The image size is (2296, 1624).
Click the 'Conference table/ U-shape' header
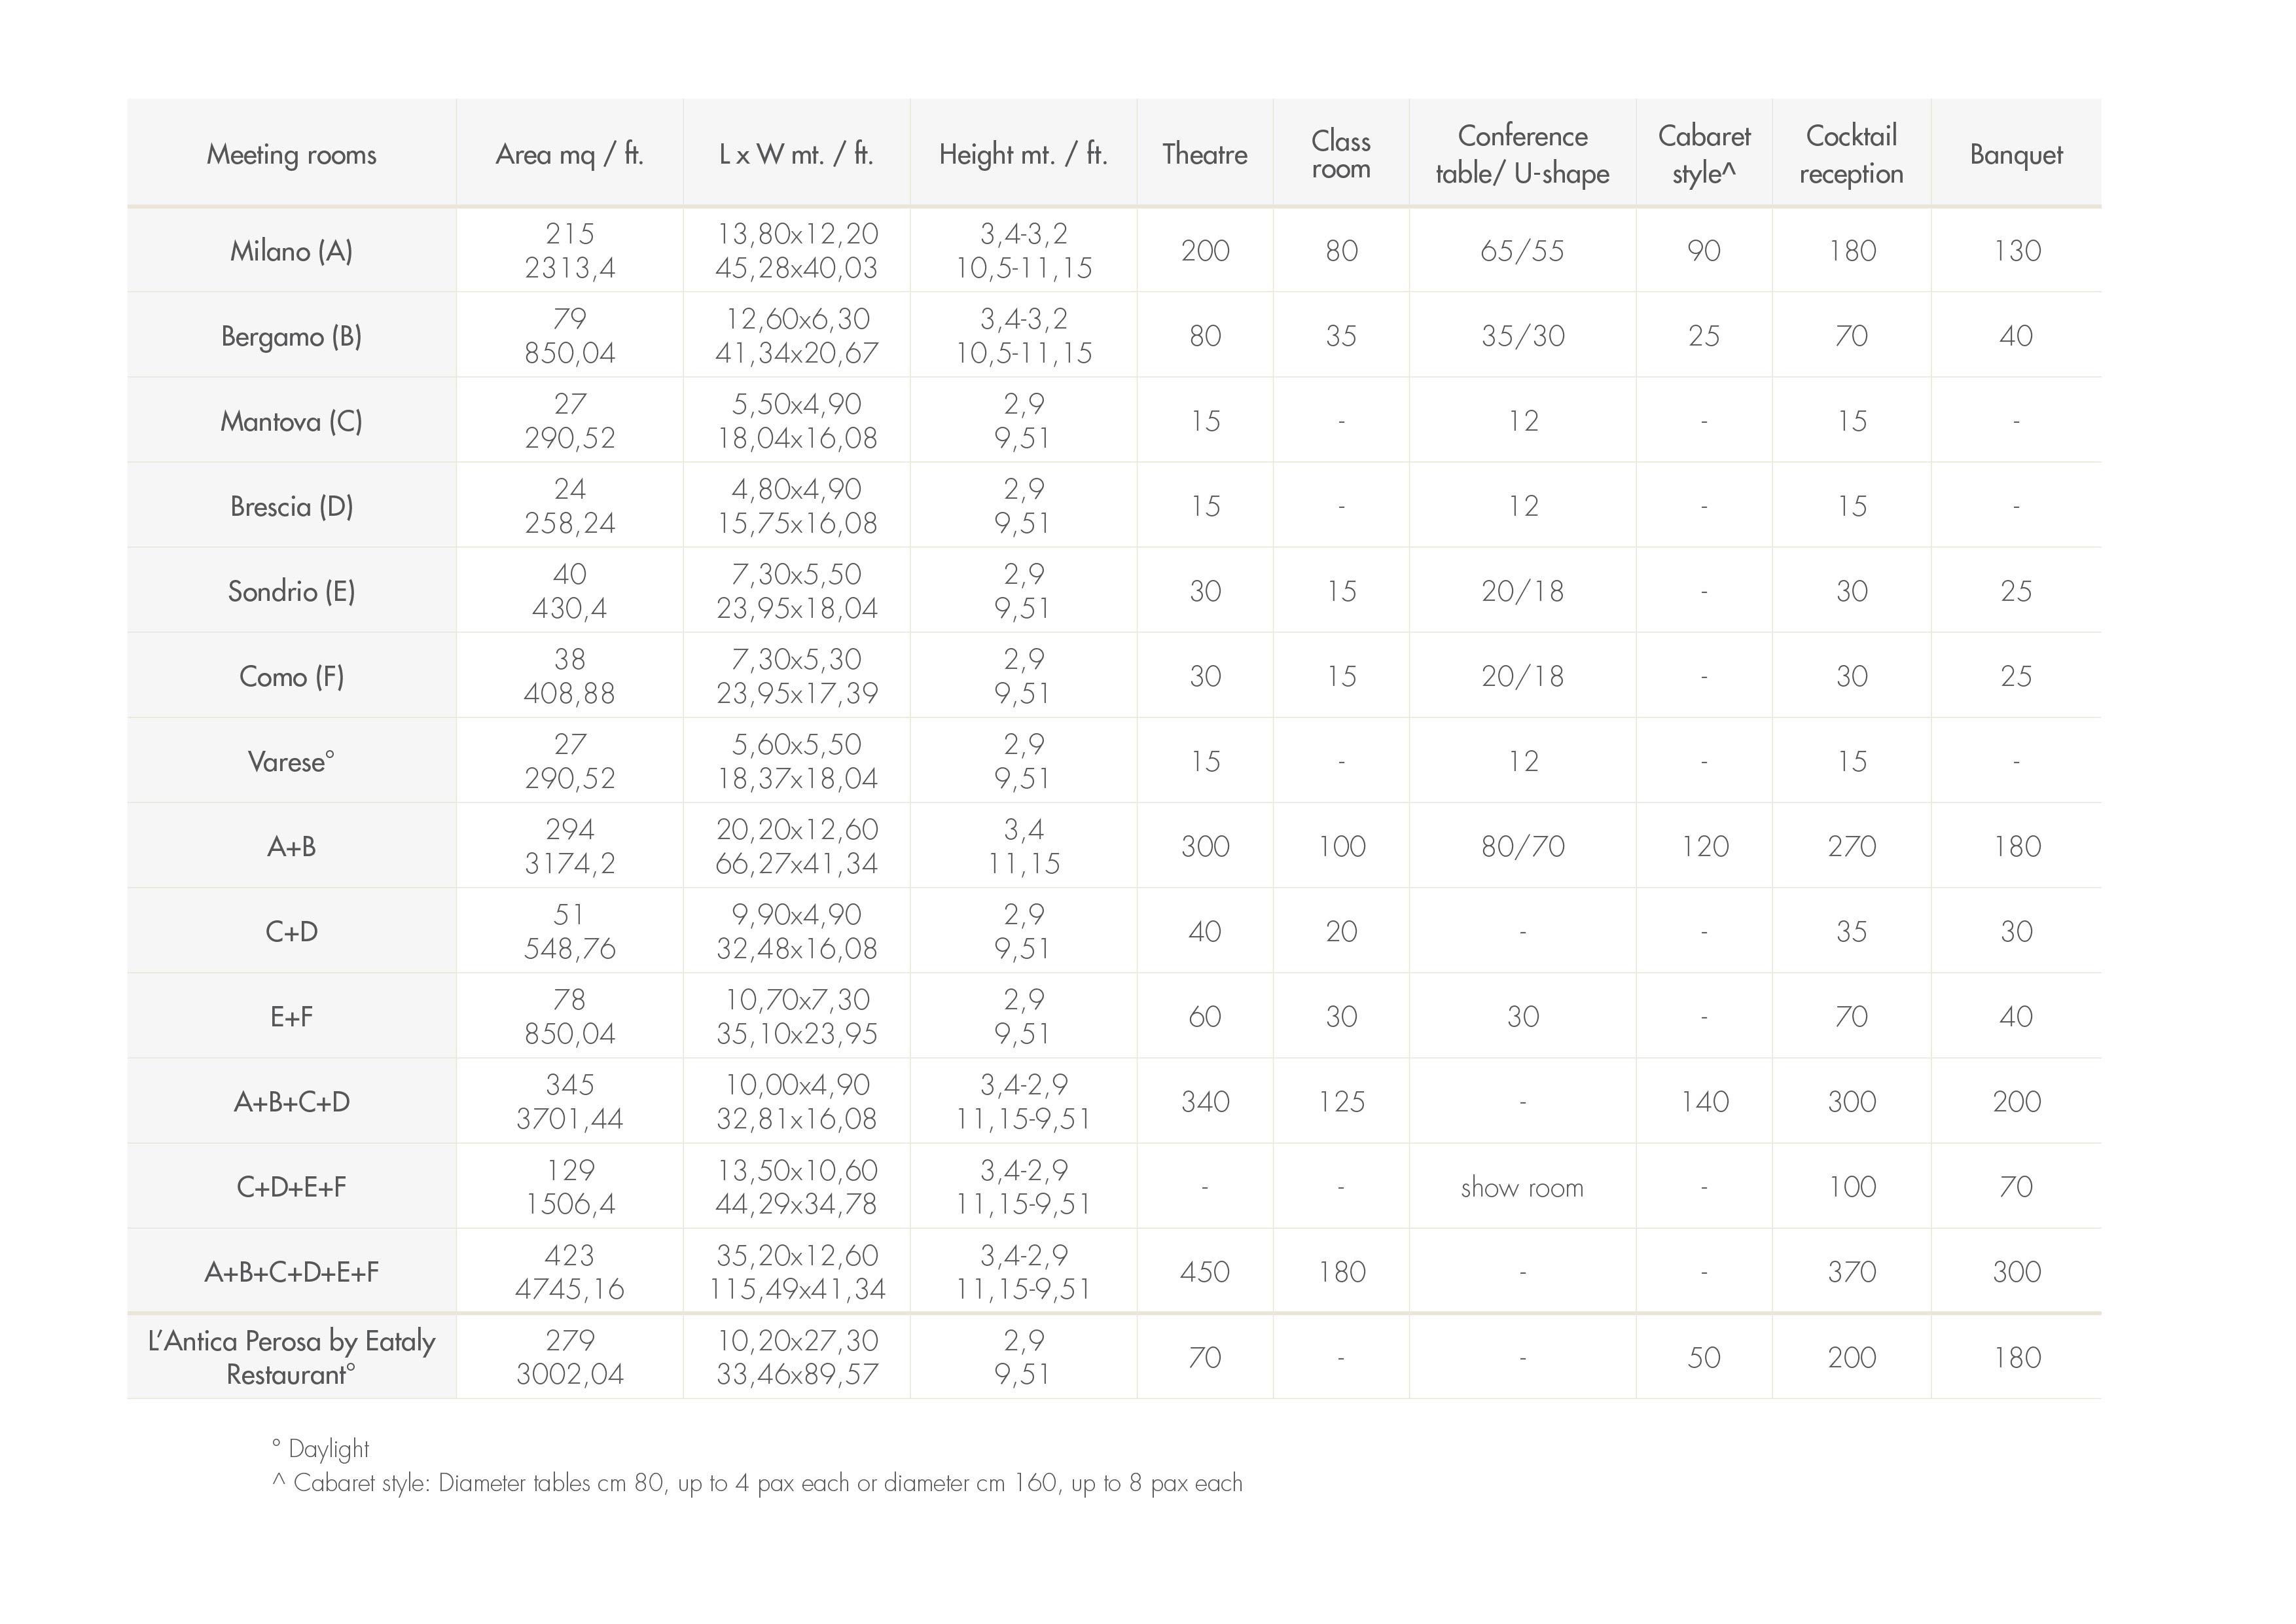(1522, 155)
